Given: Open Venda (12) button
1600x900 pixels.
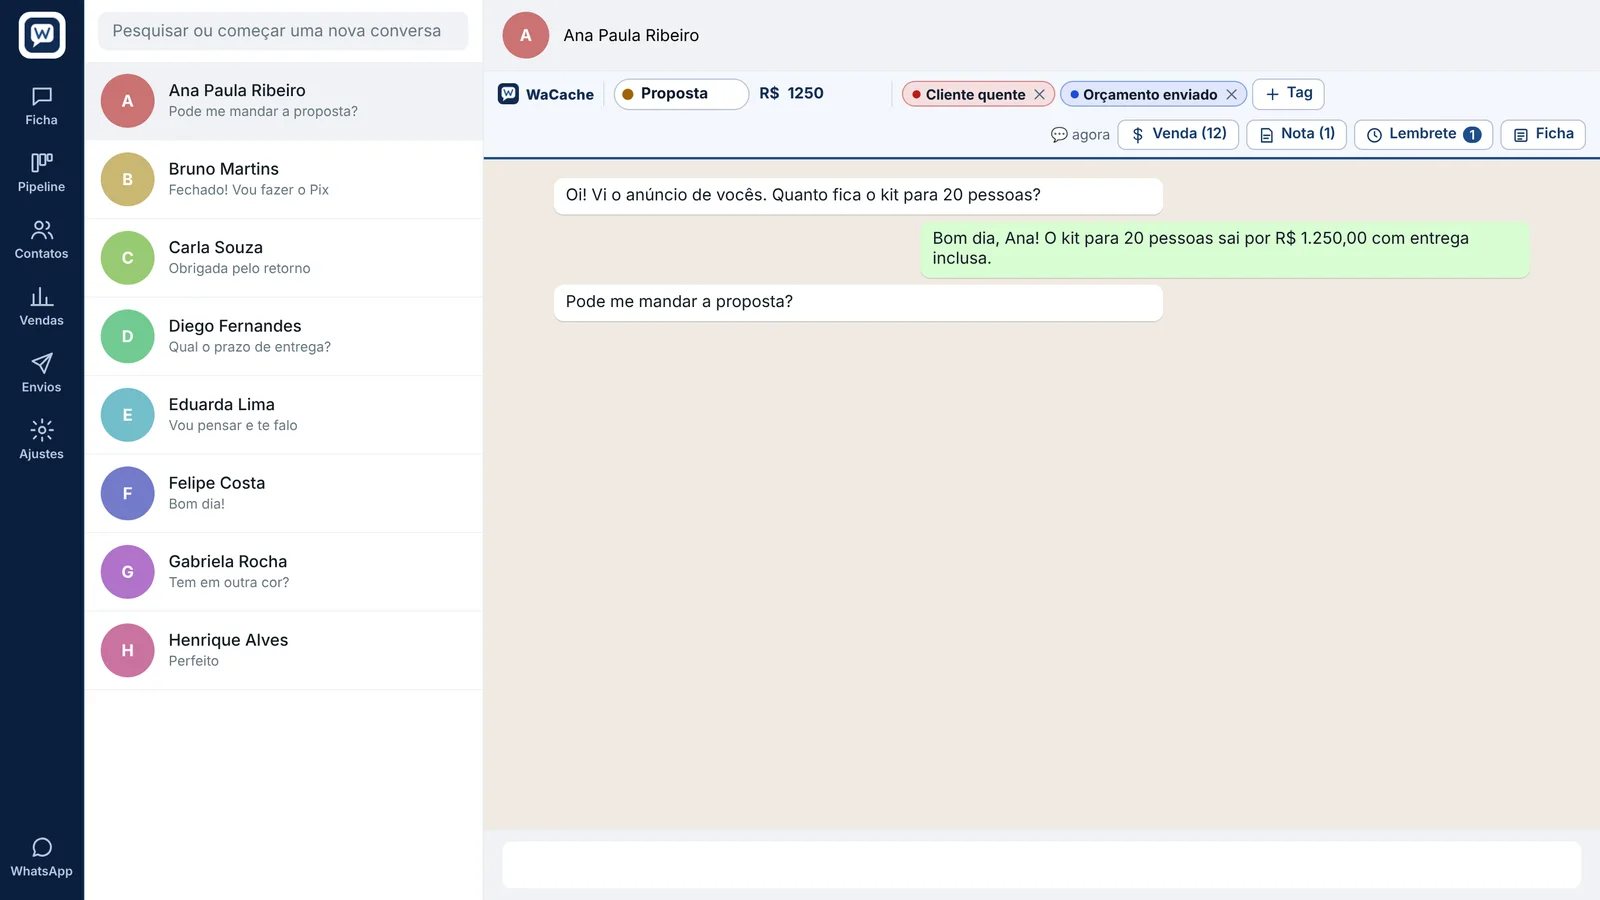Looking at the screenshot, I should (1178, 134).
